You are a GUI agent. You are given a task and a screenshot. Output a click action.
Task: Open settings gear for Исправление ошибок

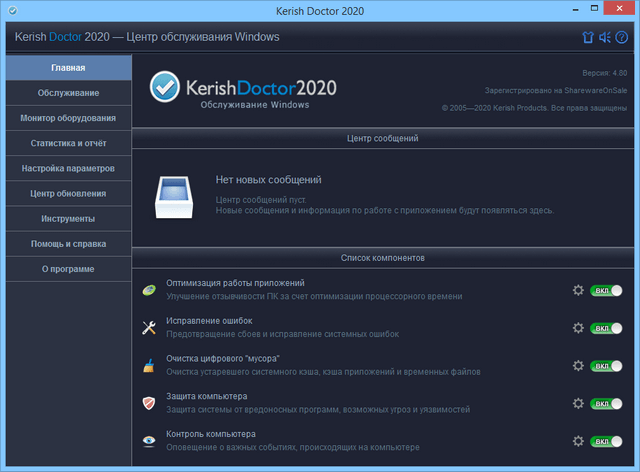click(x=578, y=328)
